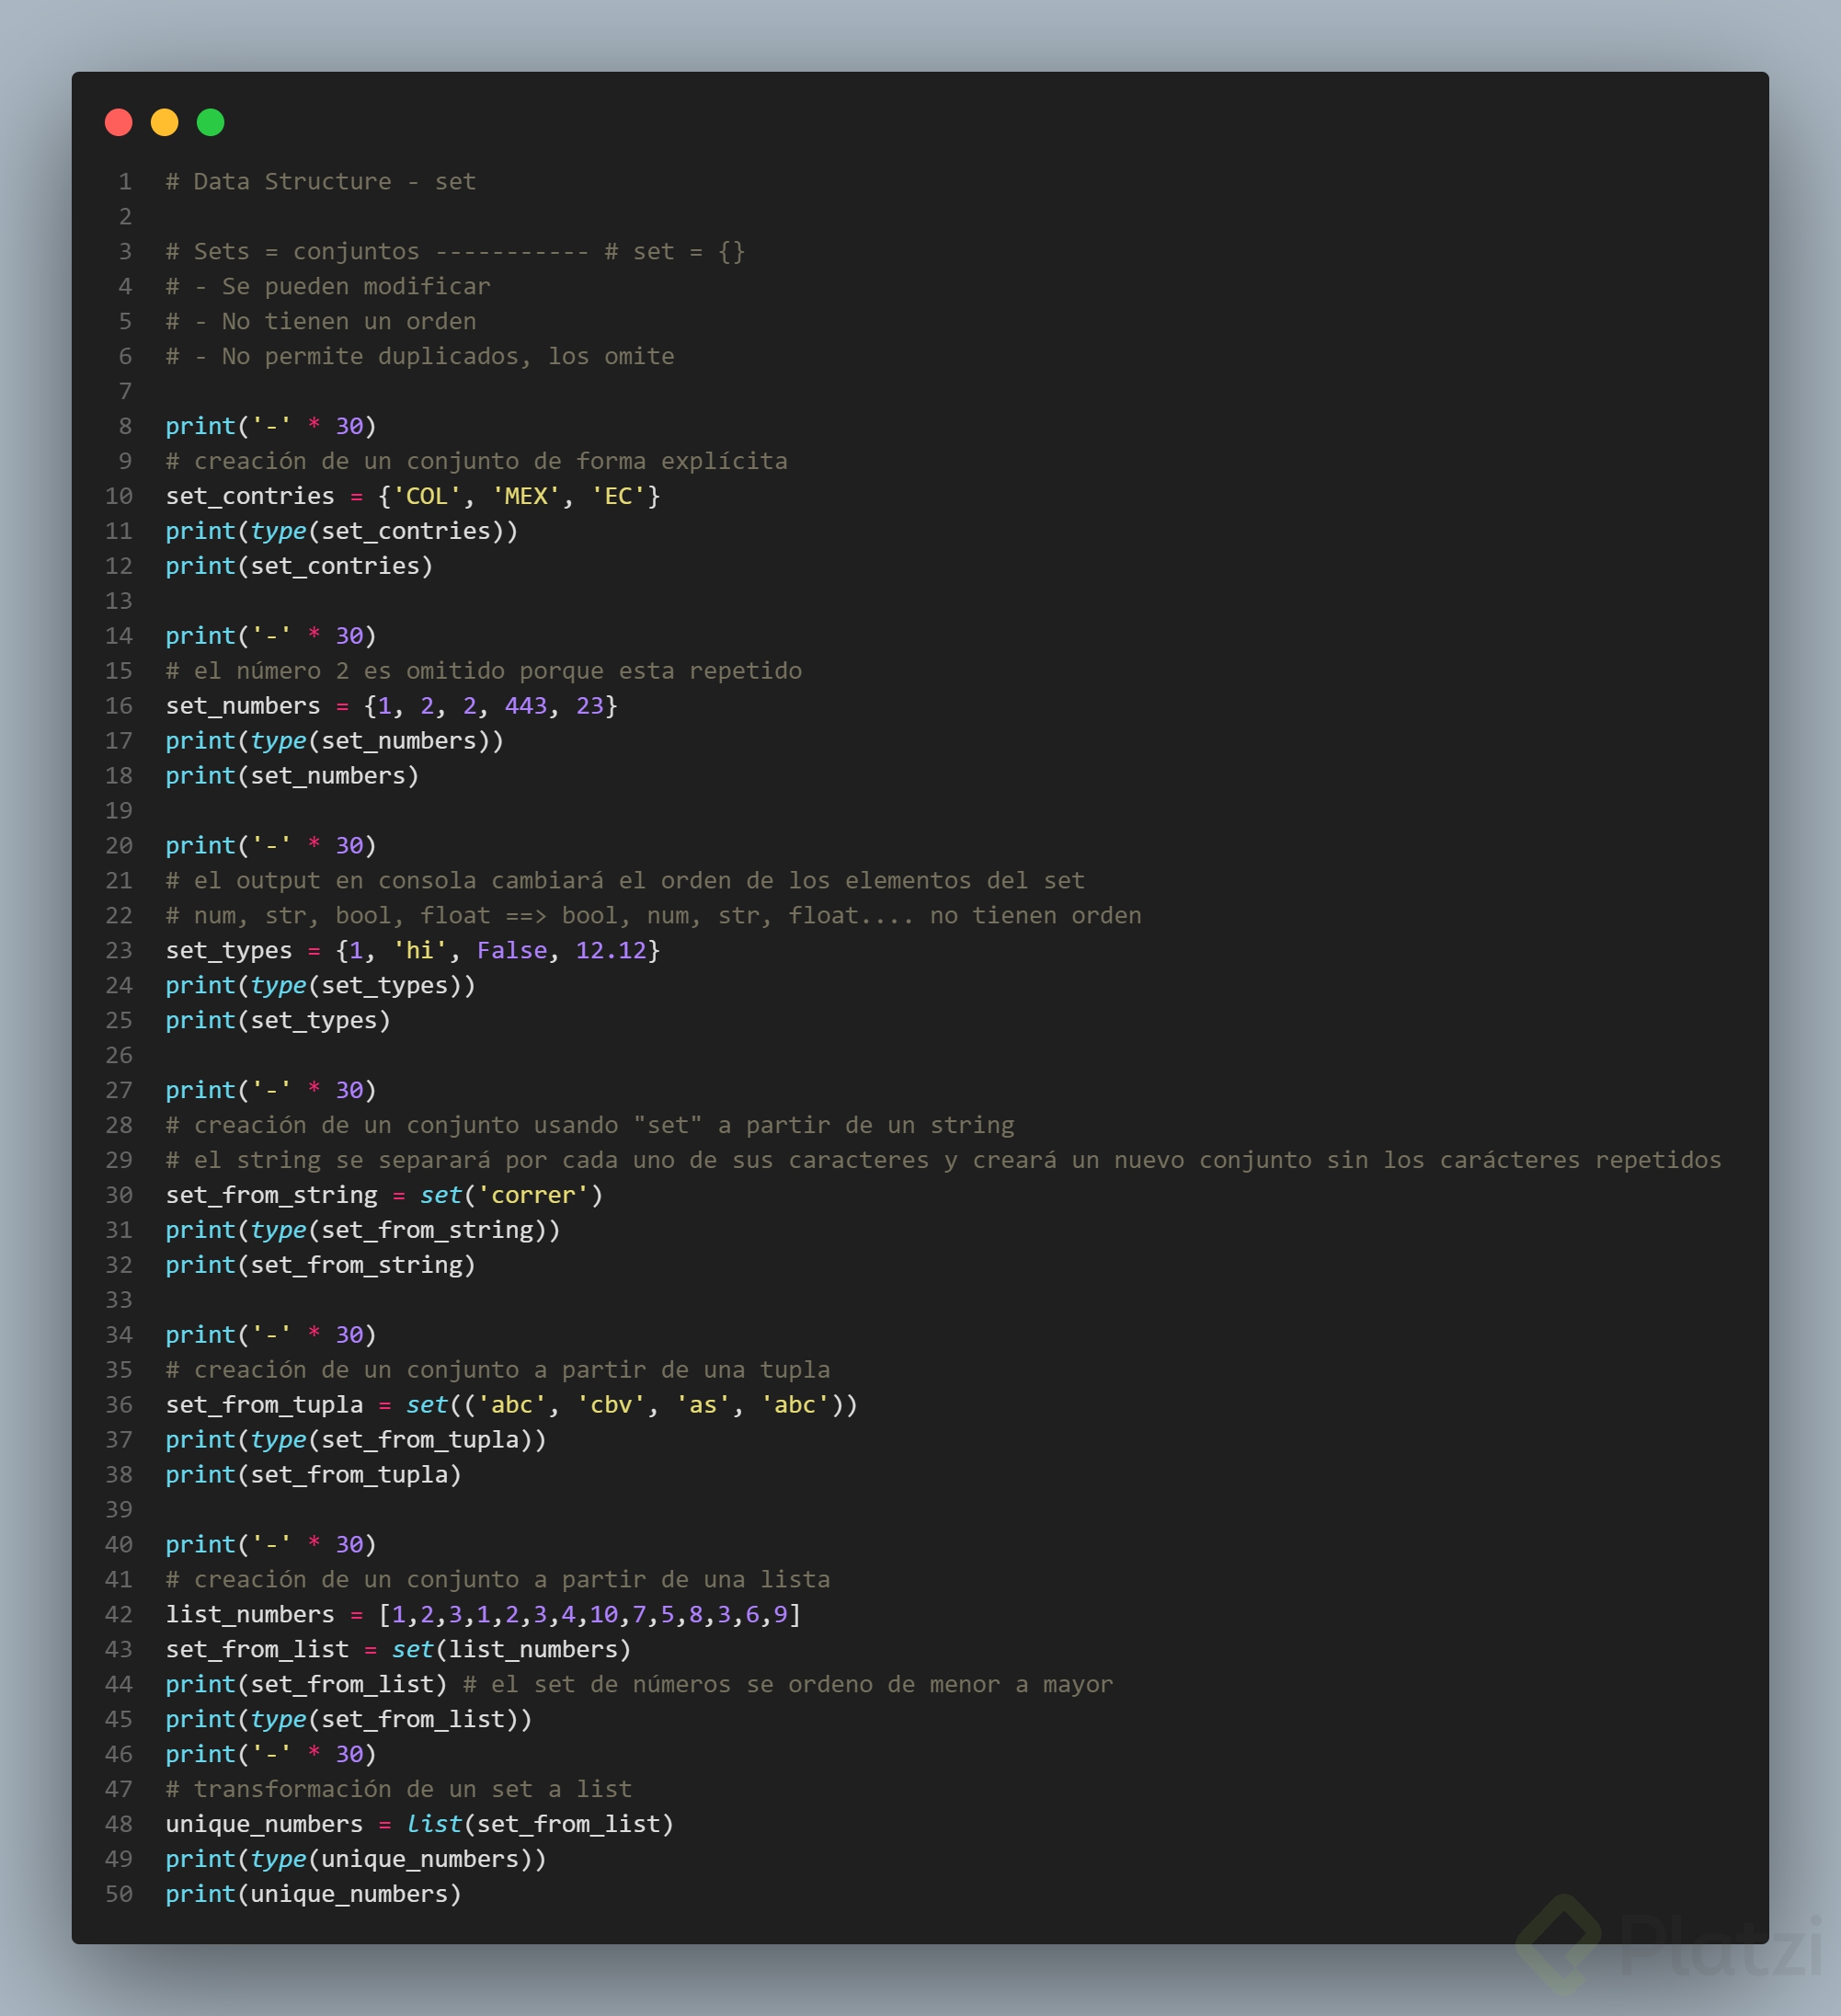Click the line print(set_contries)
1841x2016 pixels.
tap(299, 566)
